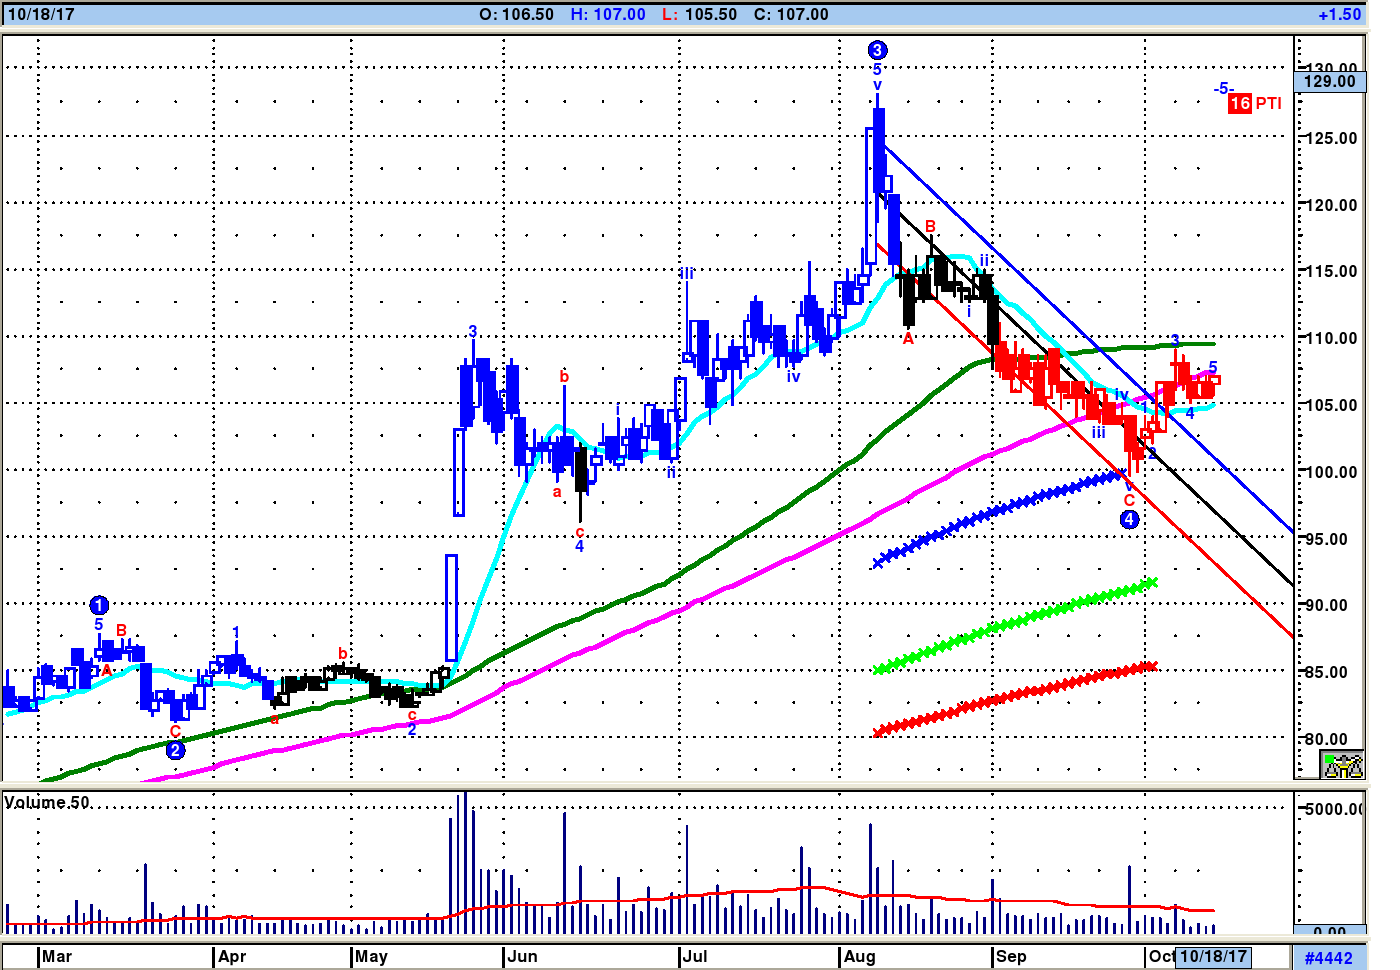1400x970 pixels.
Task: Click the #4442 bar count box
Action: pyautogui.click(x=1329, y=958)
